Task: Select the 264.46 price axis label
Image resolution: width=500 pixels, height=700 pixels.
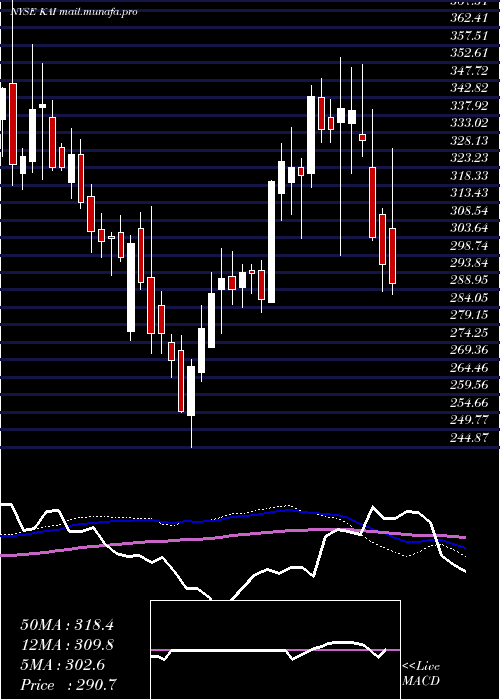Action: (469, 367)
